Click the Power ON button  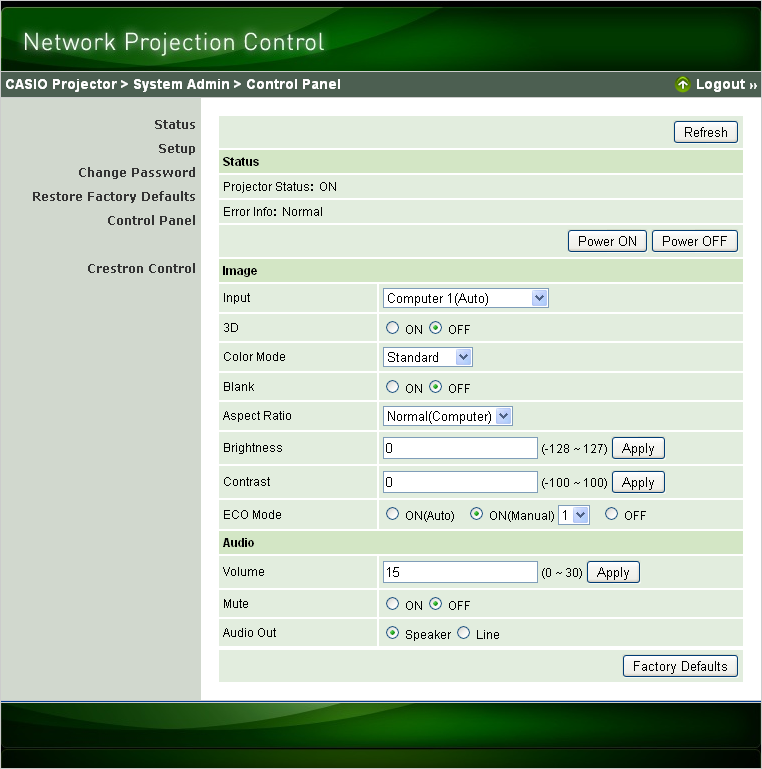pos(607,241)
